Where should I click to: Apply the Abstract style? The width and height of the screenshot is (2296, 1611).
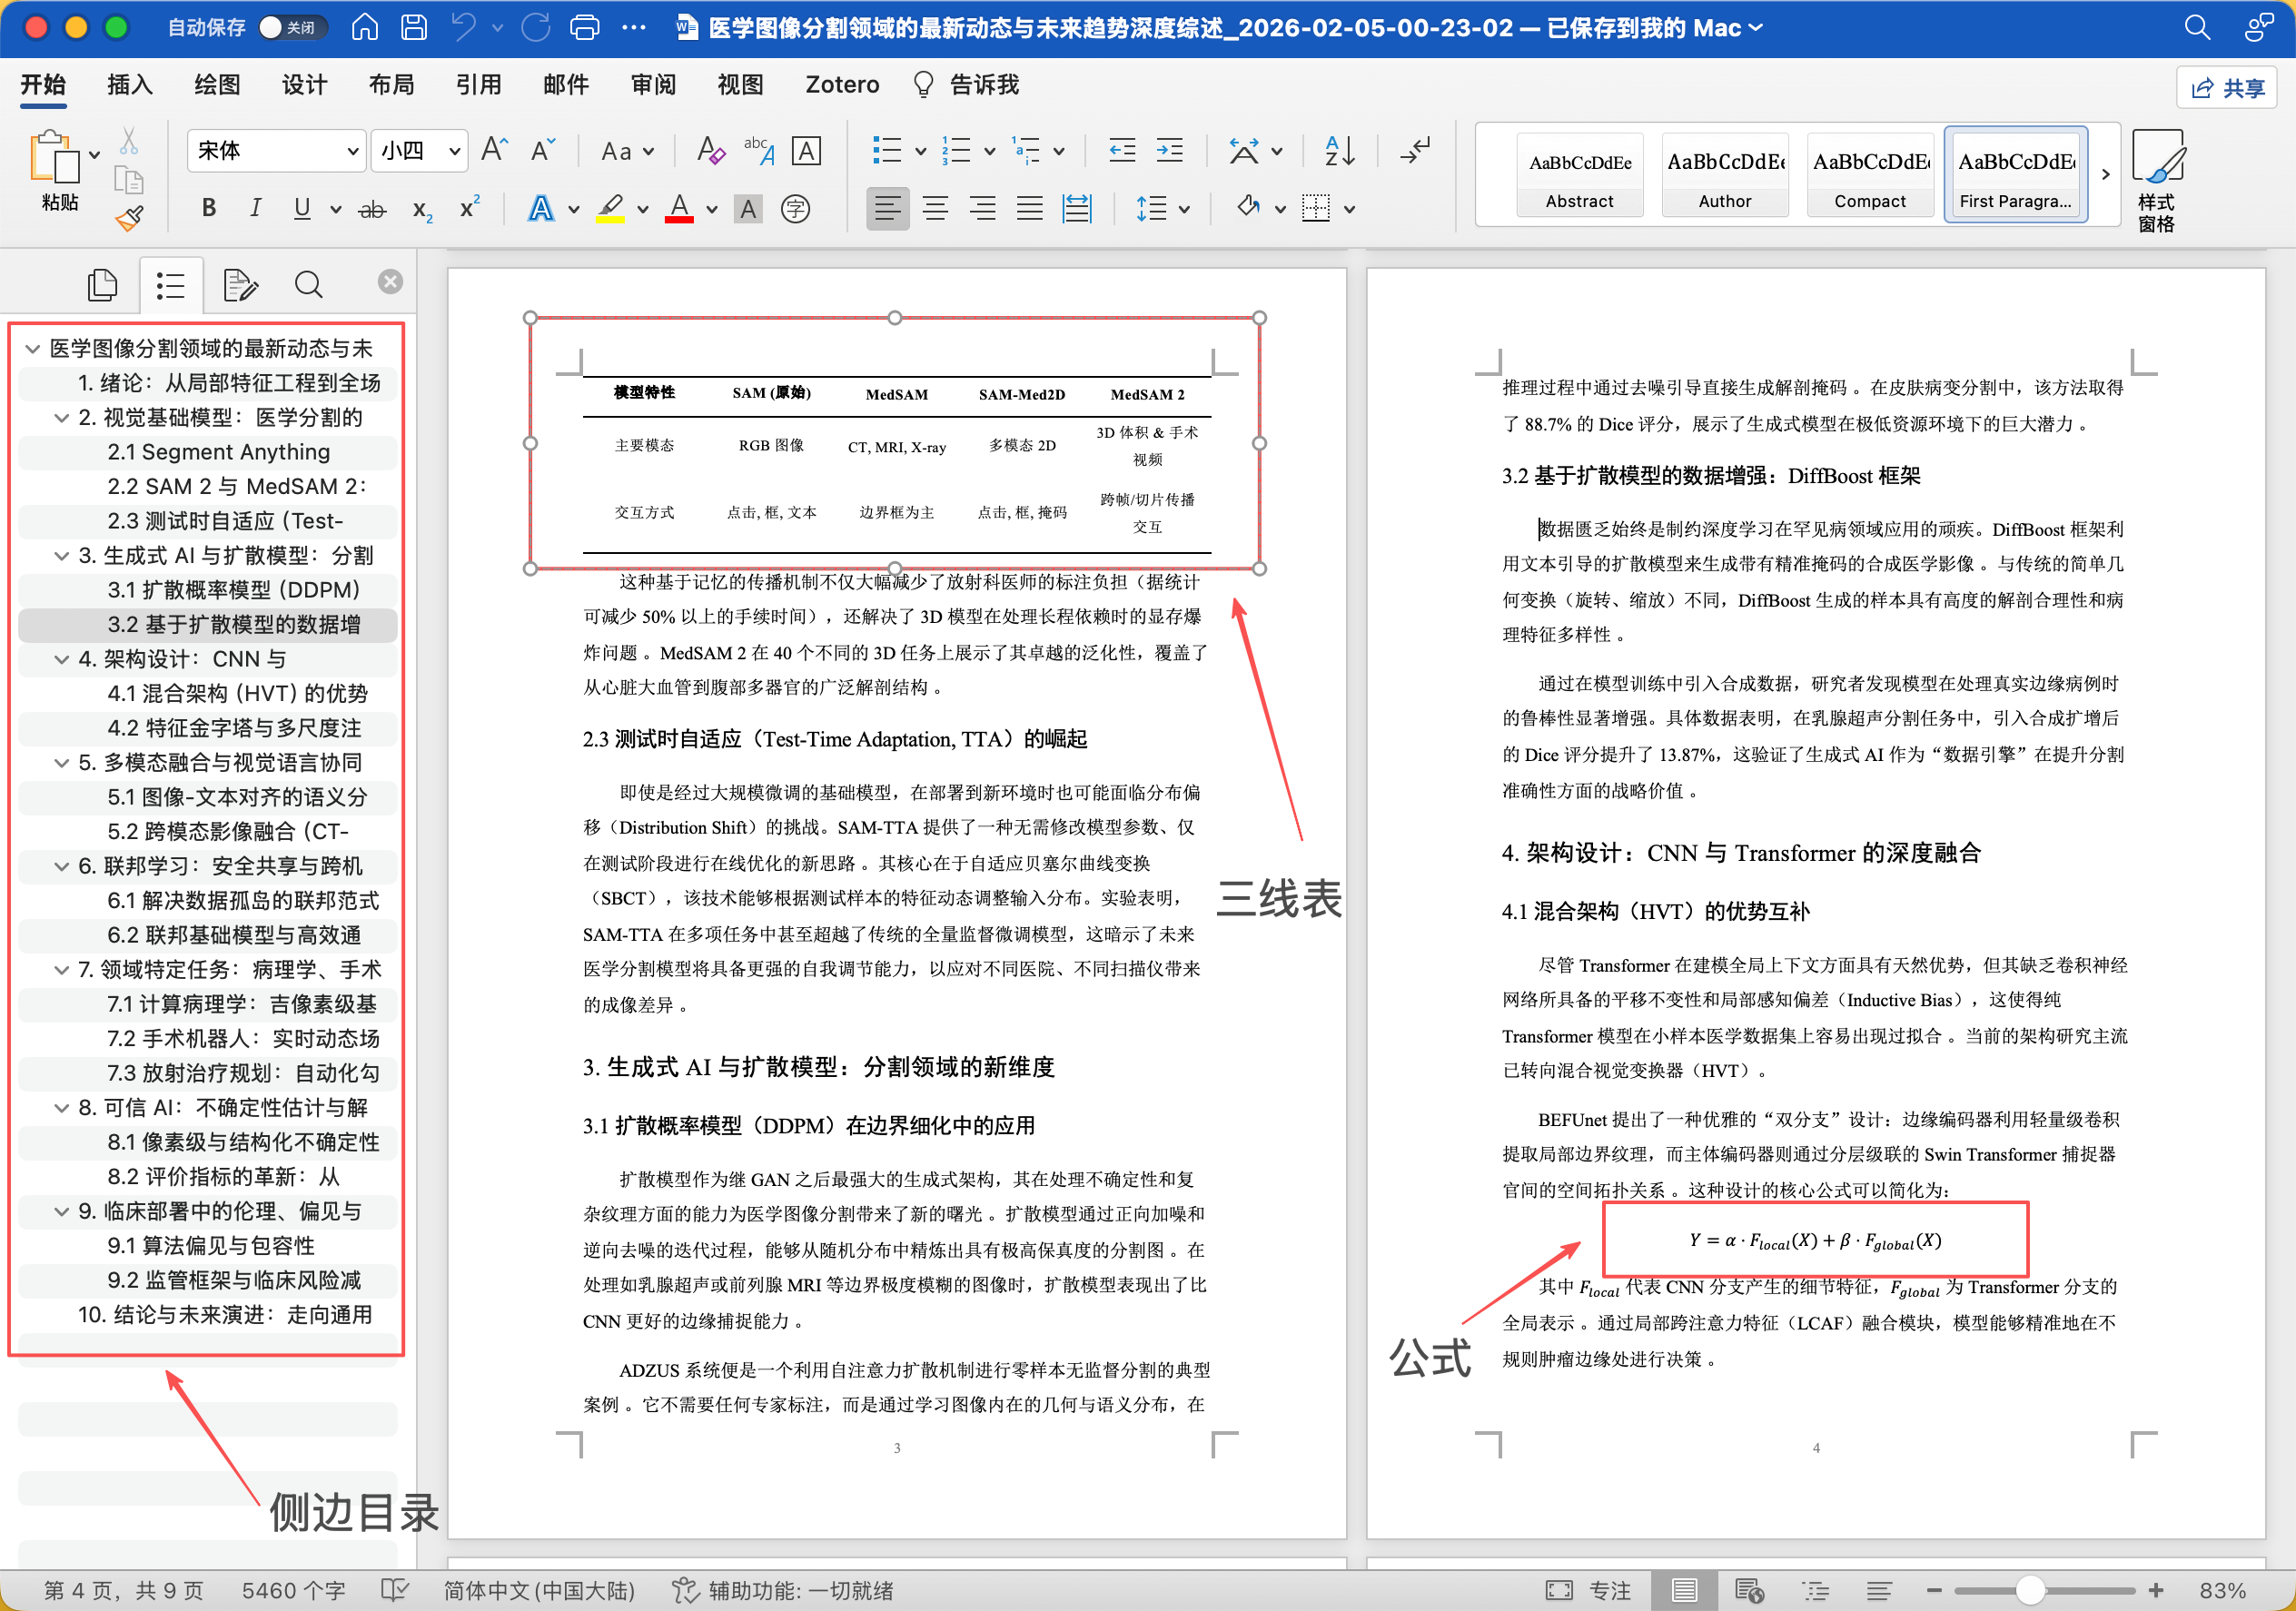click(1579, 175)
